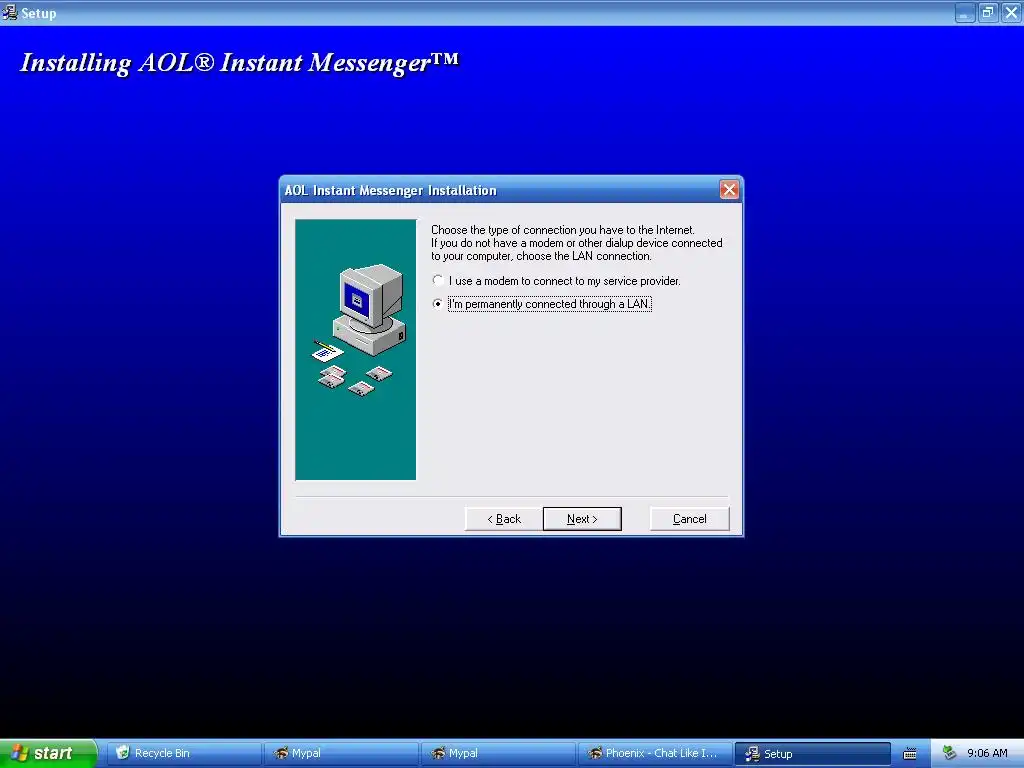Click the Recycle Bin icon in taskbar

tap(123, 753)
